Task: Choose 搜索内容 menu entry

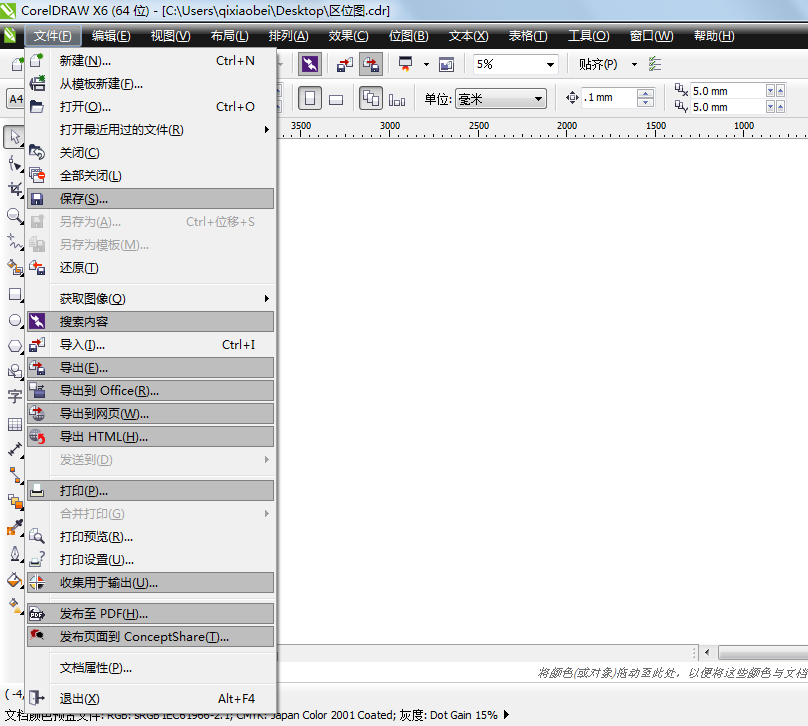Action: [150, 322]
